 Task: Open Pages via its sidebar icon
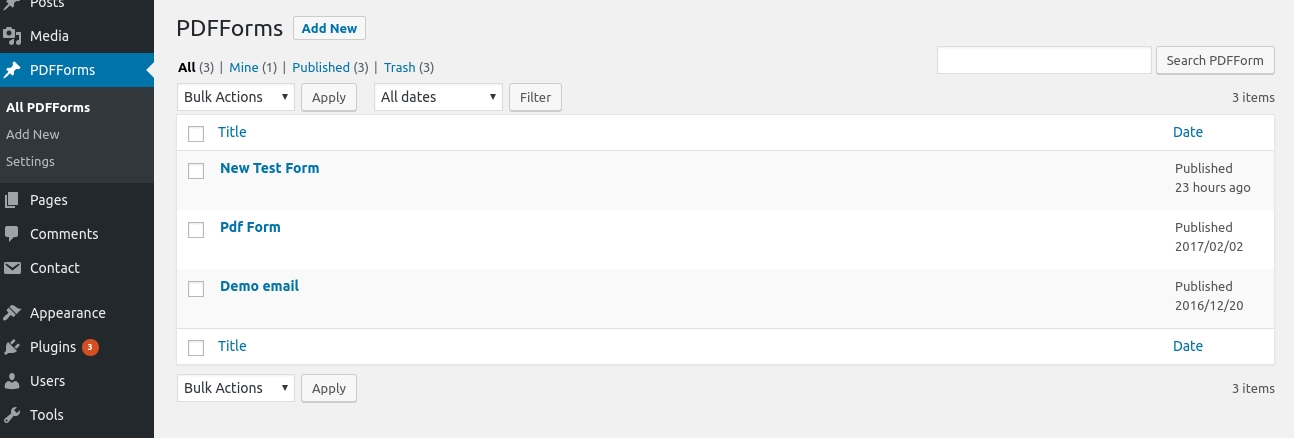coord(12,200)
